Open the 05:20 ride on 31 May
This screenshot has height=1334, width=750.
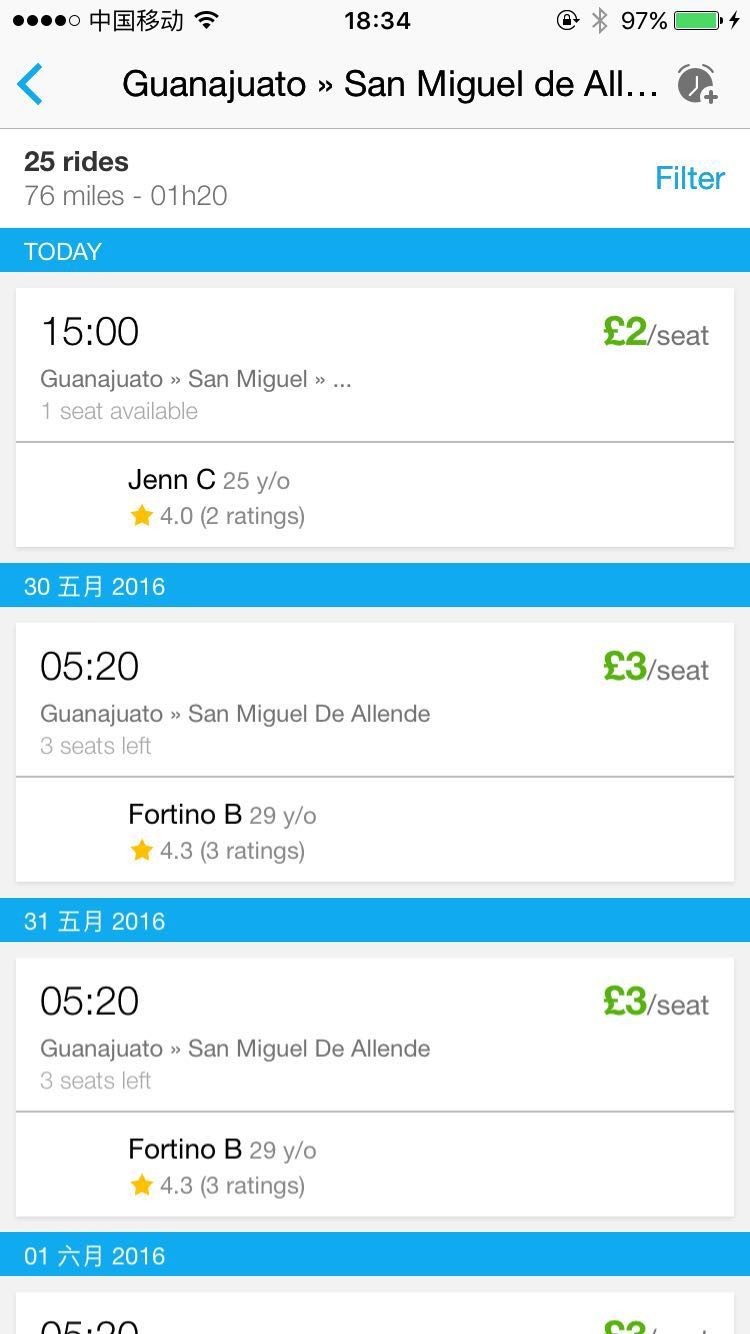(x=300, y=1035)
